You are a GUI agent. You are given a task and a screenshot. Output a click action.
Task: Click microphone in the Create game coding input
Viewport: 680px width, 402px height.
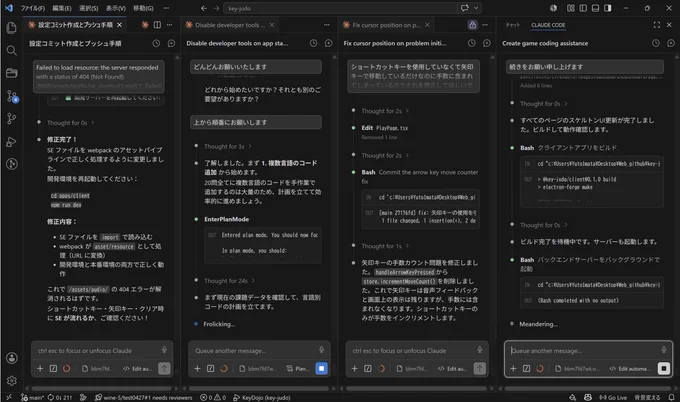point(664,350)
